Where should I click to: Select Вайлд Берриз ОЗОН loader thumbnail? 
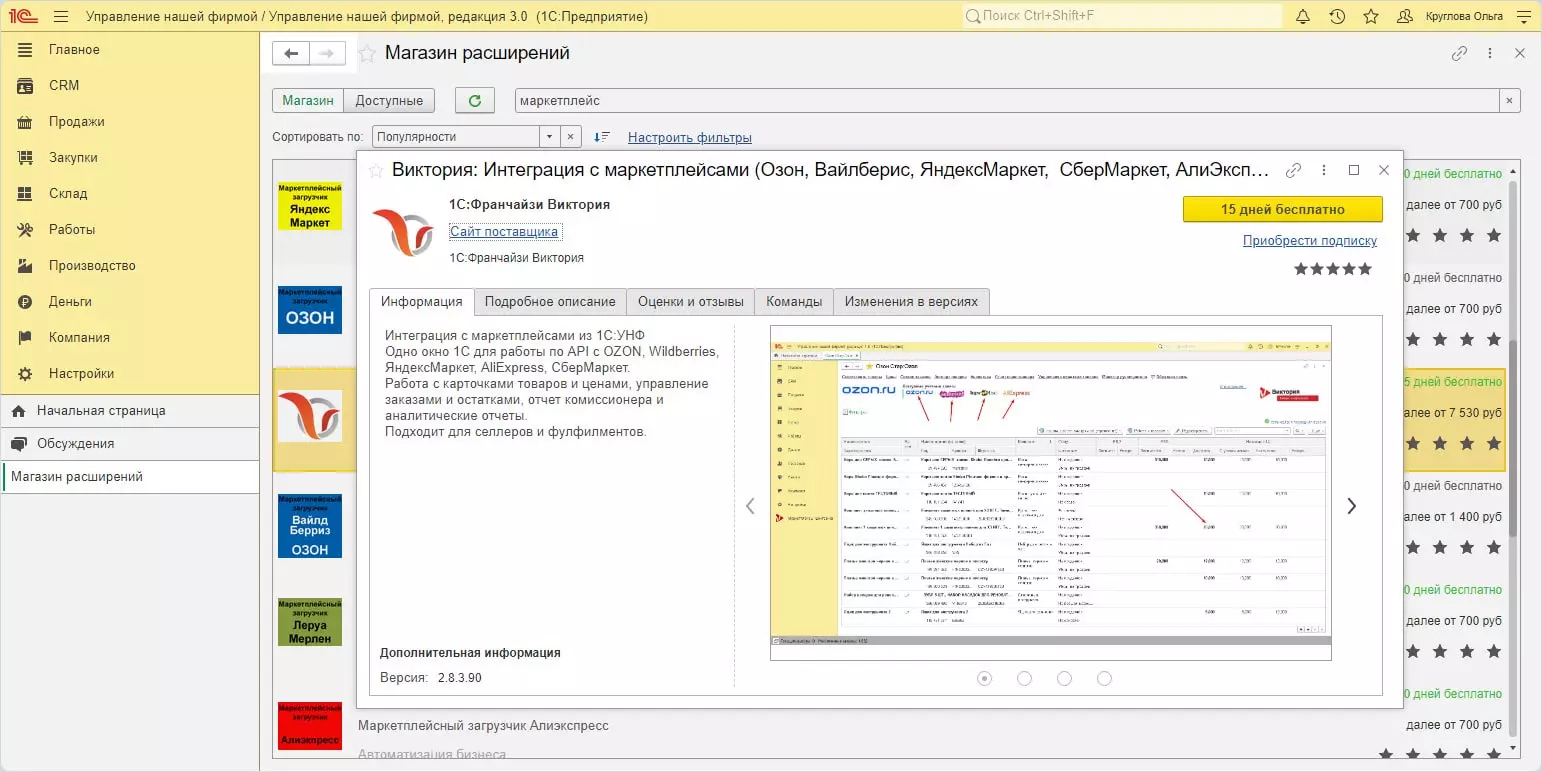310,525
